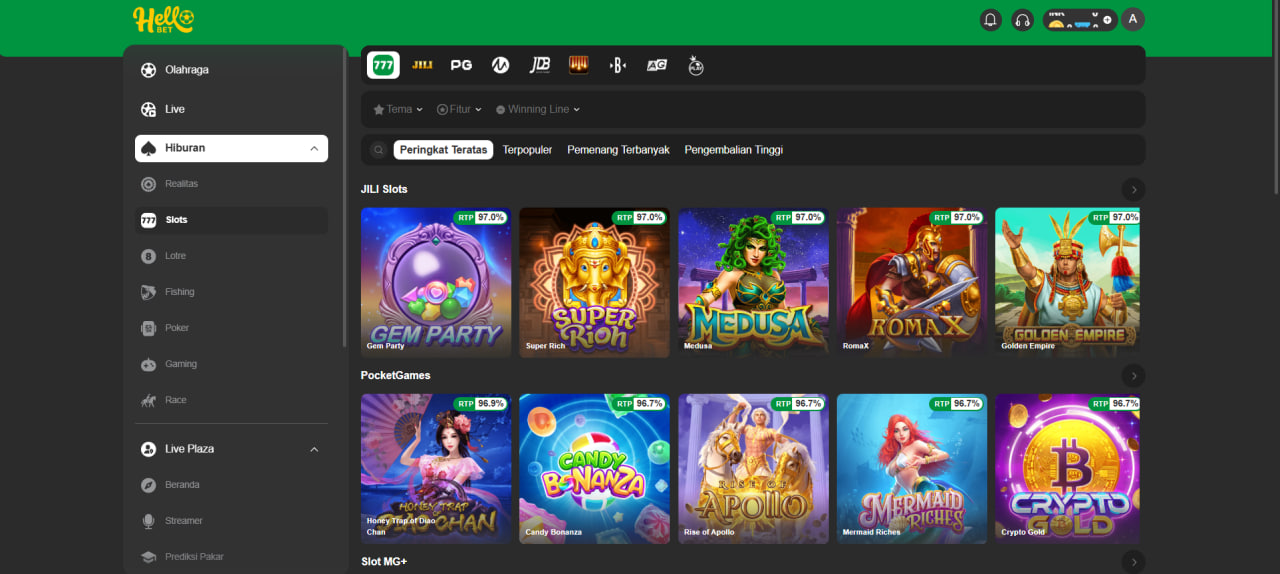This screenshot has height=574, width=1280.
Task: Switch to the Terpopuler tab
Action: [x=527, y=150]
